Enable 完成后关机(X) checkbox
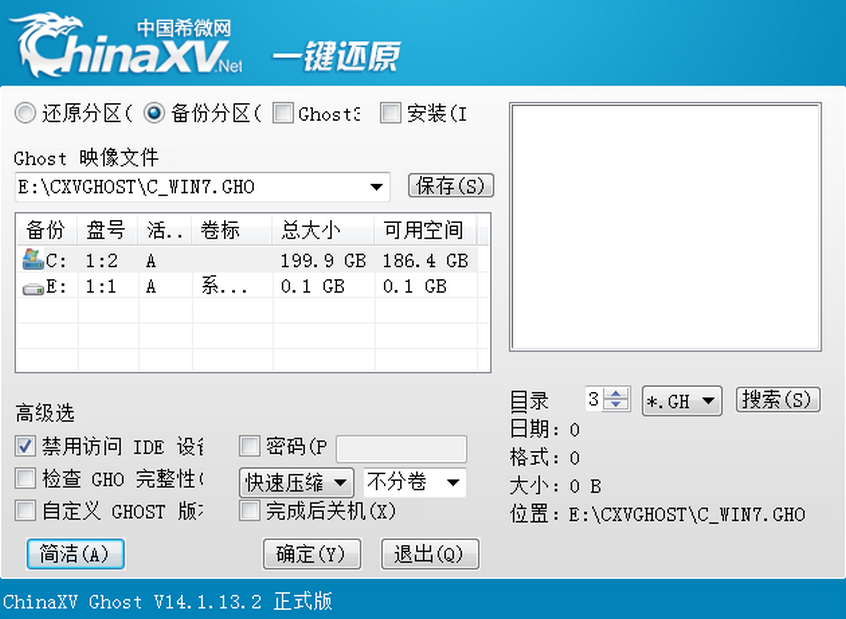This screenshot has height=619, width=846. tap(249, 511)
